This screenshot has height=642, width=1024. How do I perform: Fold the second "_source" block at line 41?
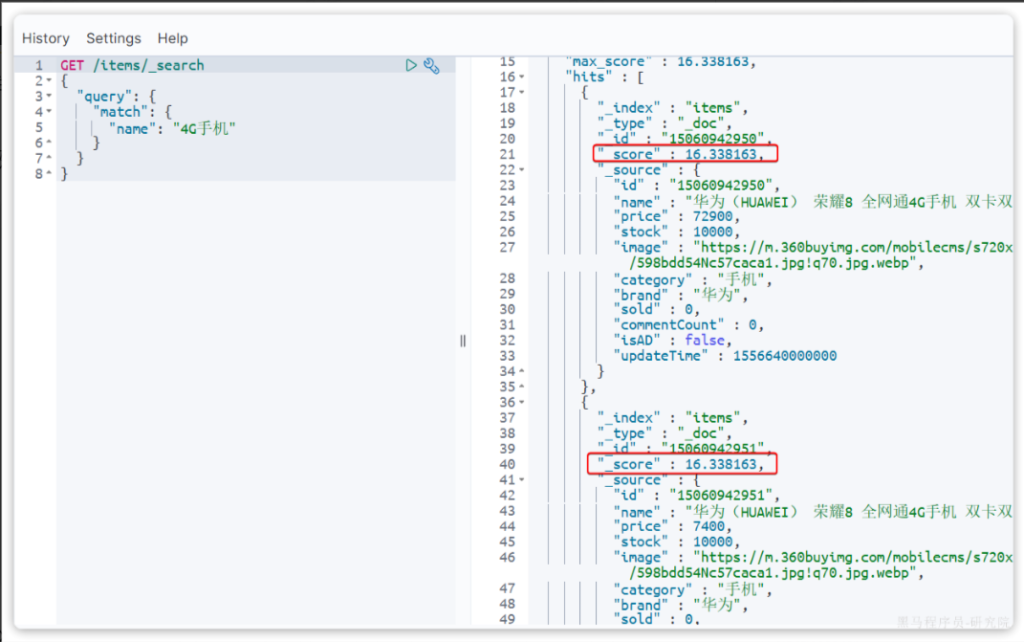[x=522, y=480]
